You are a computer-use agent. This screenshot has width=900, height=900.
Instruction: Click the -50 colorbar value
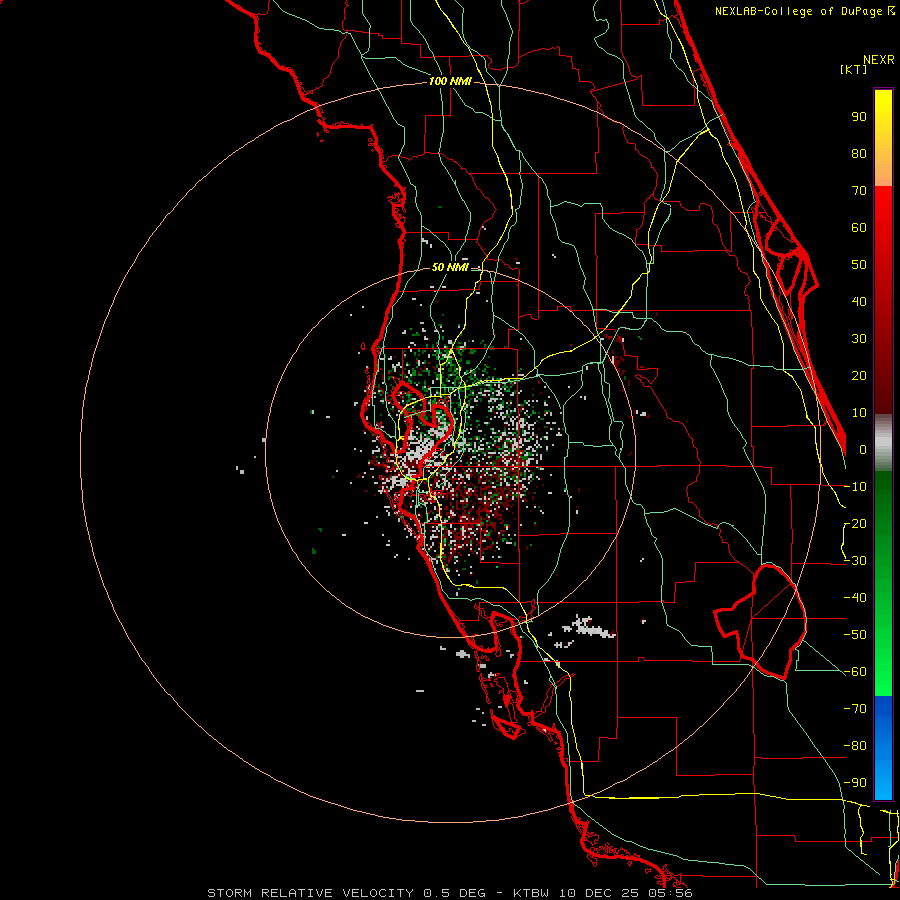click(x=855, y=635)
